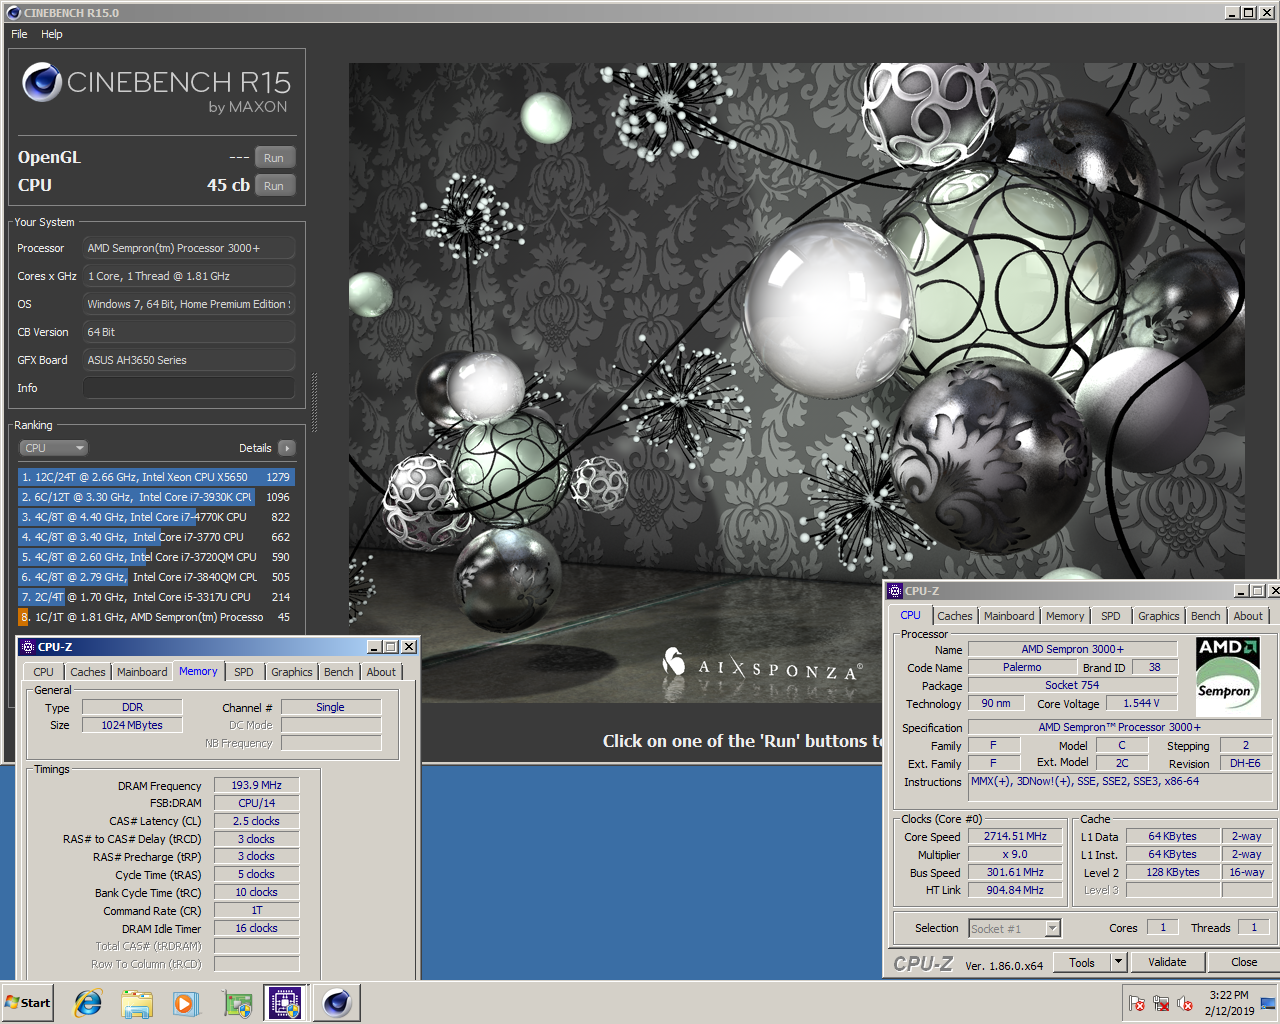1280x1024 pixels.
Task: Select ranking row Intel Core i7-3930K
Action: point(156,497)
